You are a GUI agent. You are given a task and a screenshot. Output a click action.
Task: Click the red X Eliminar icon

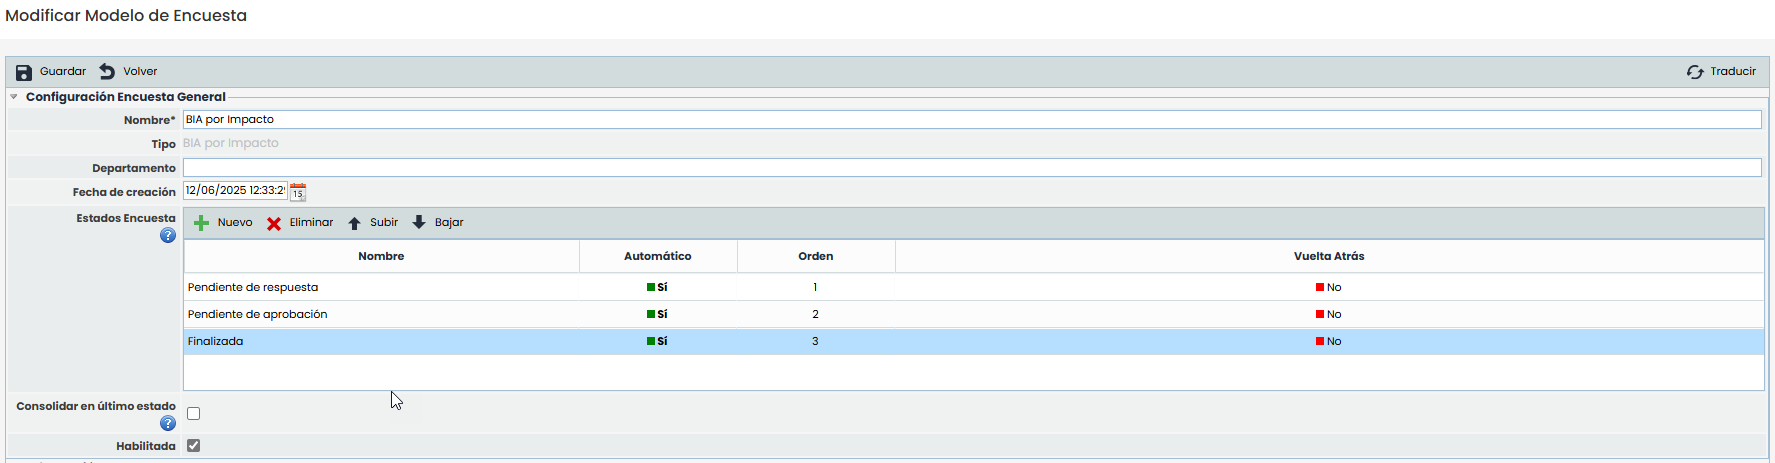click(274, 223)
